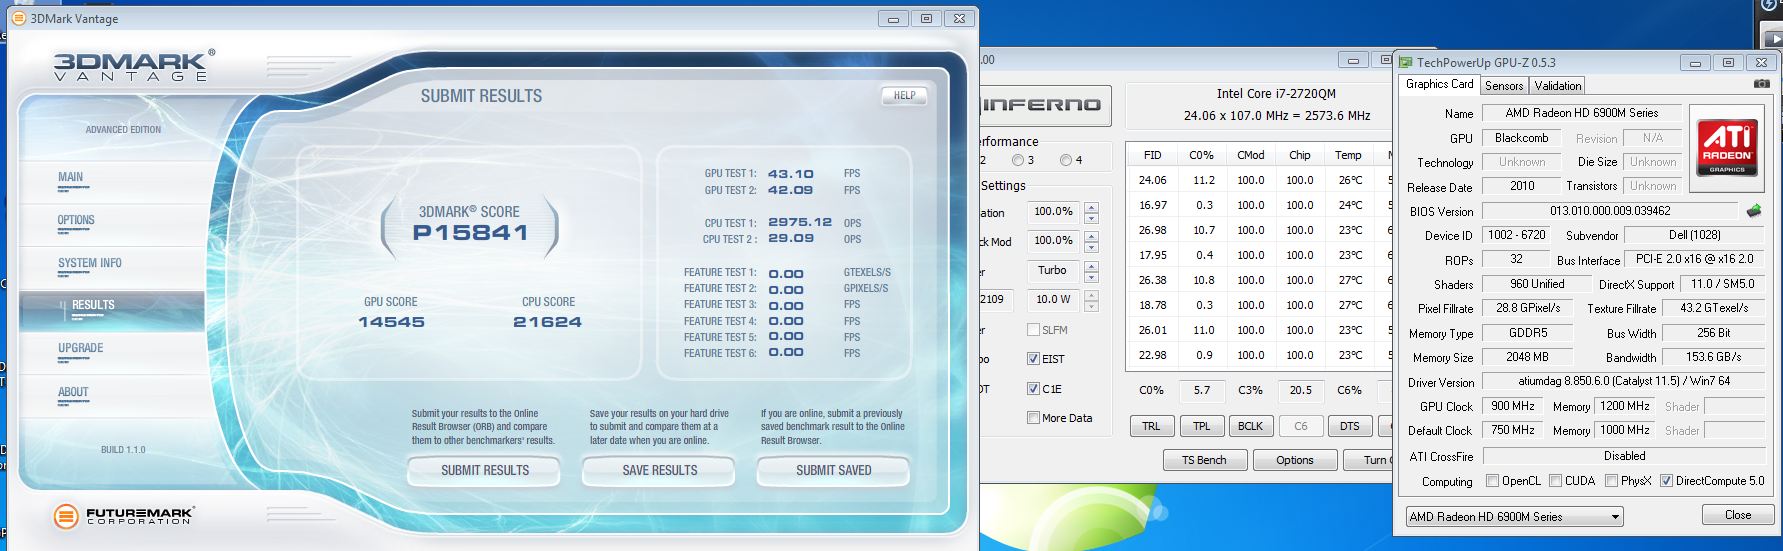The height and width of the screenshot is (551, 1783).
Task: Enable the More Data checkbox
Action: click(1033, 418)
